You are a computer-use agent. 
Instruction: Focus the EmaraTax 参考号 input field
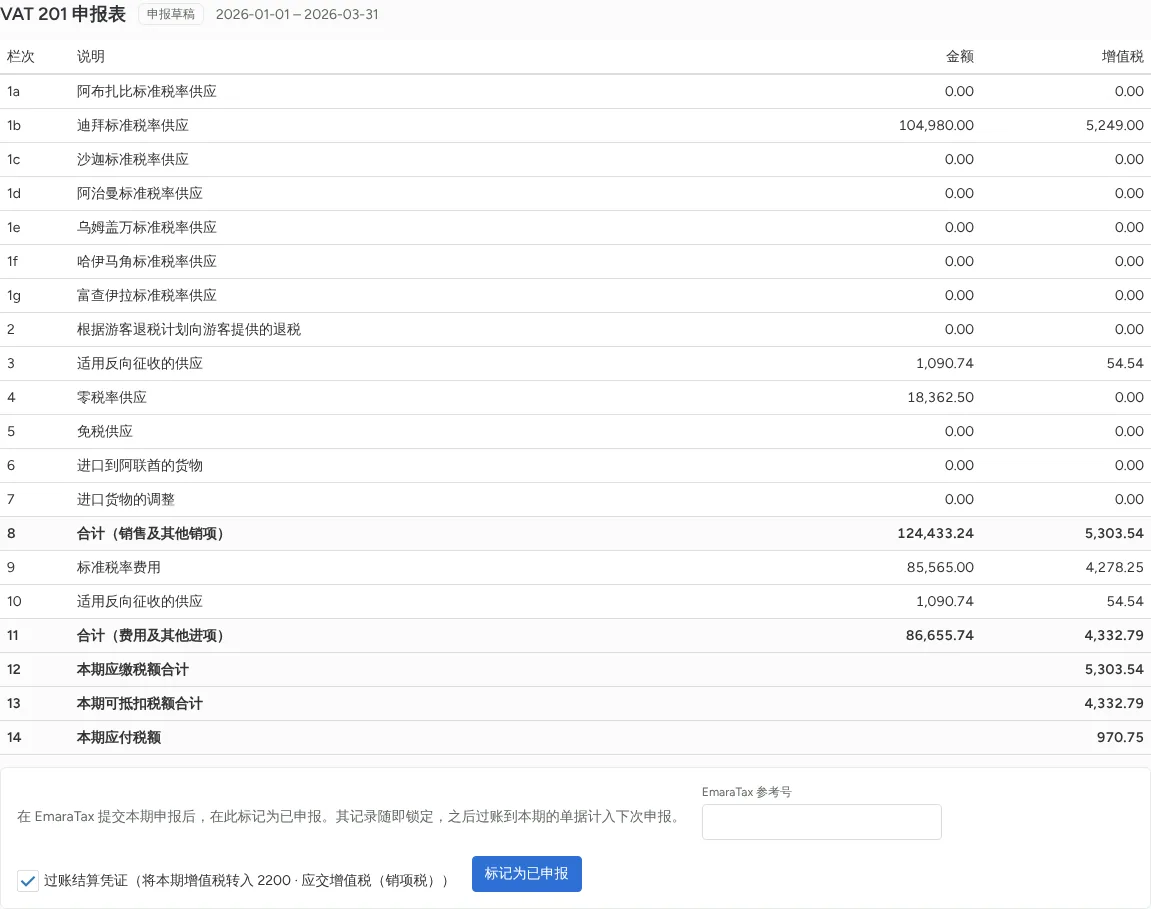click(821, 822)
